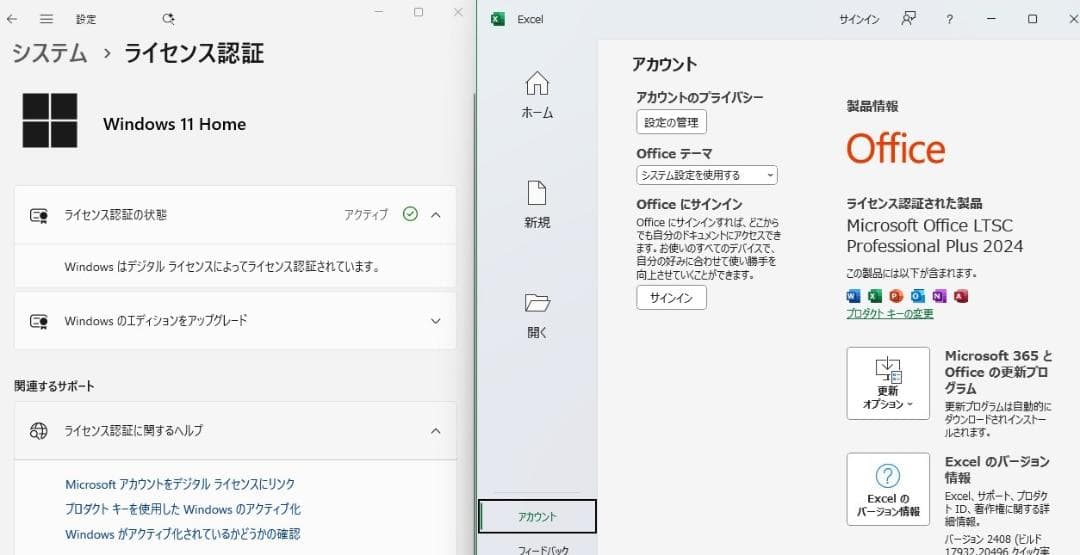Go back in Settings window
The width and height of the screenshot is (1080, 555).
[x=11, y=19]
